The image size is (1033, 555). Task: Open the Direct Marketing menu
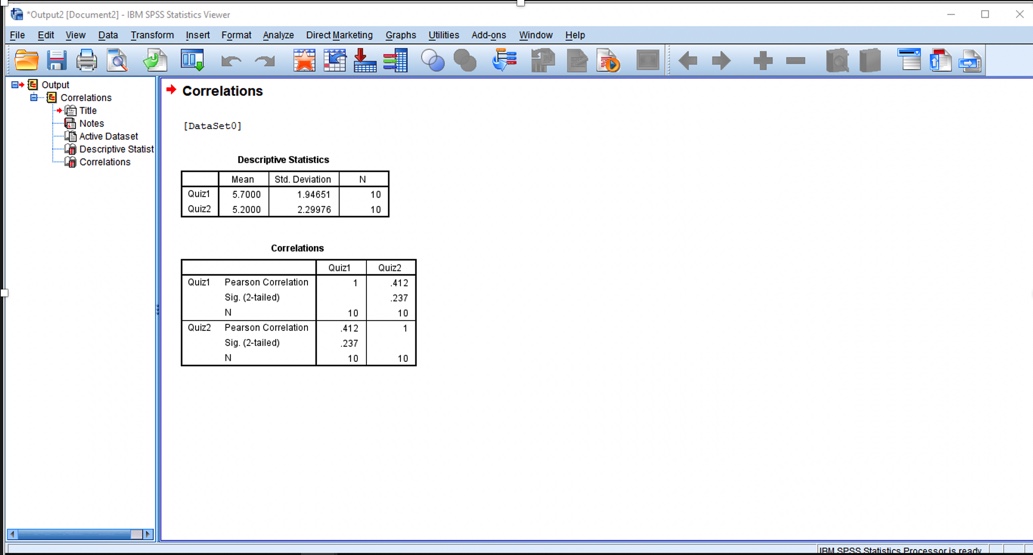339,35
